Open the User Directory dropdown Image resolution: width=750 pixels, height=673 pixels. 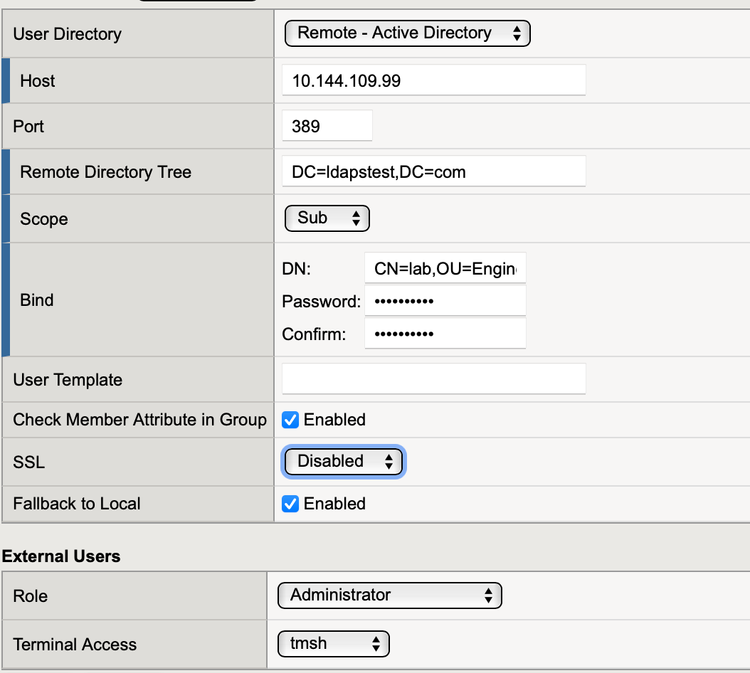coord(407,33)
